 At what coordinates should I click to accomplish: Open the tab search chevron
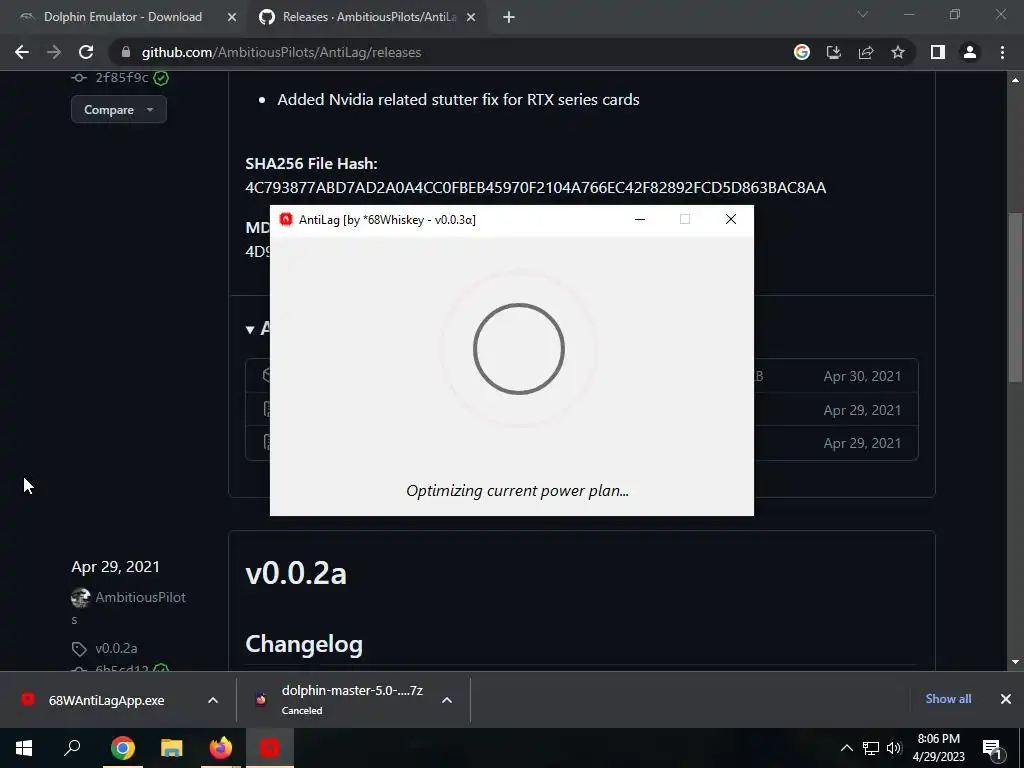[863, 14]
